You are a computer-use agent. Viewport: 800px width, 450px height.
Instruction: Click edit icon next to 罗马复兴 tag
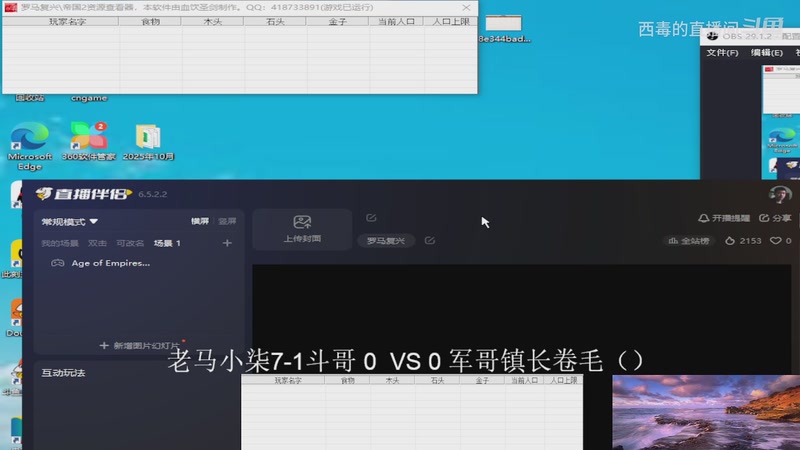[430, 241]
